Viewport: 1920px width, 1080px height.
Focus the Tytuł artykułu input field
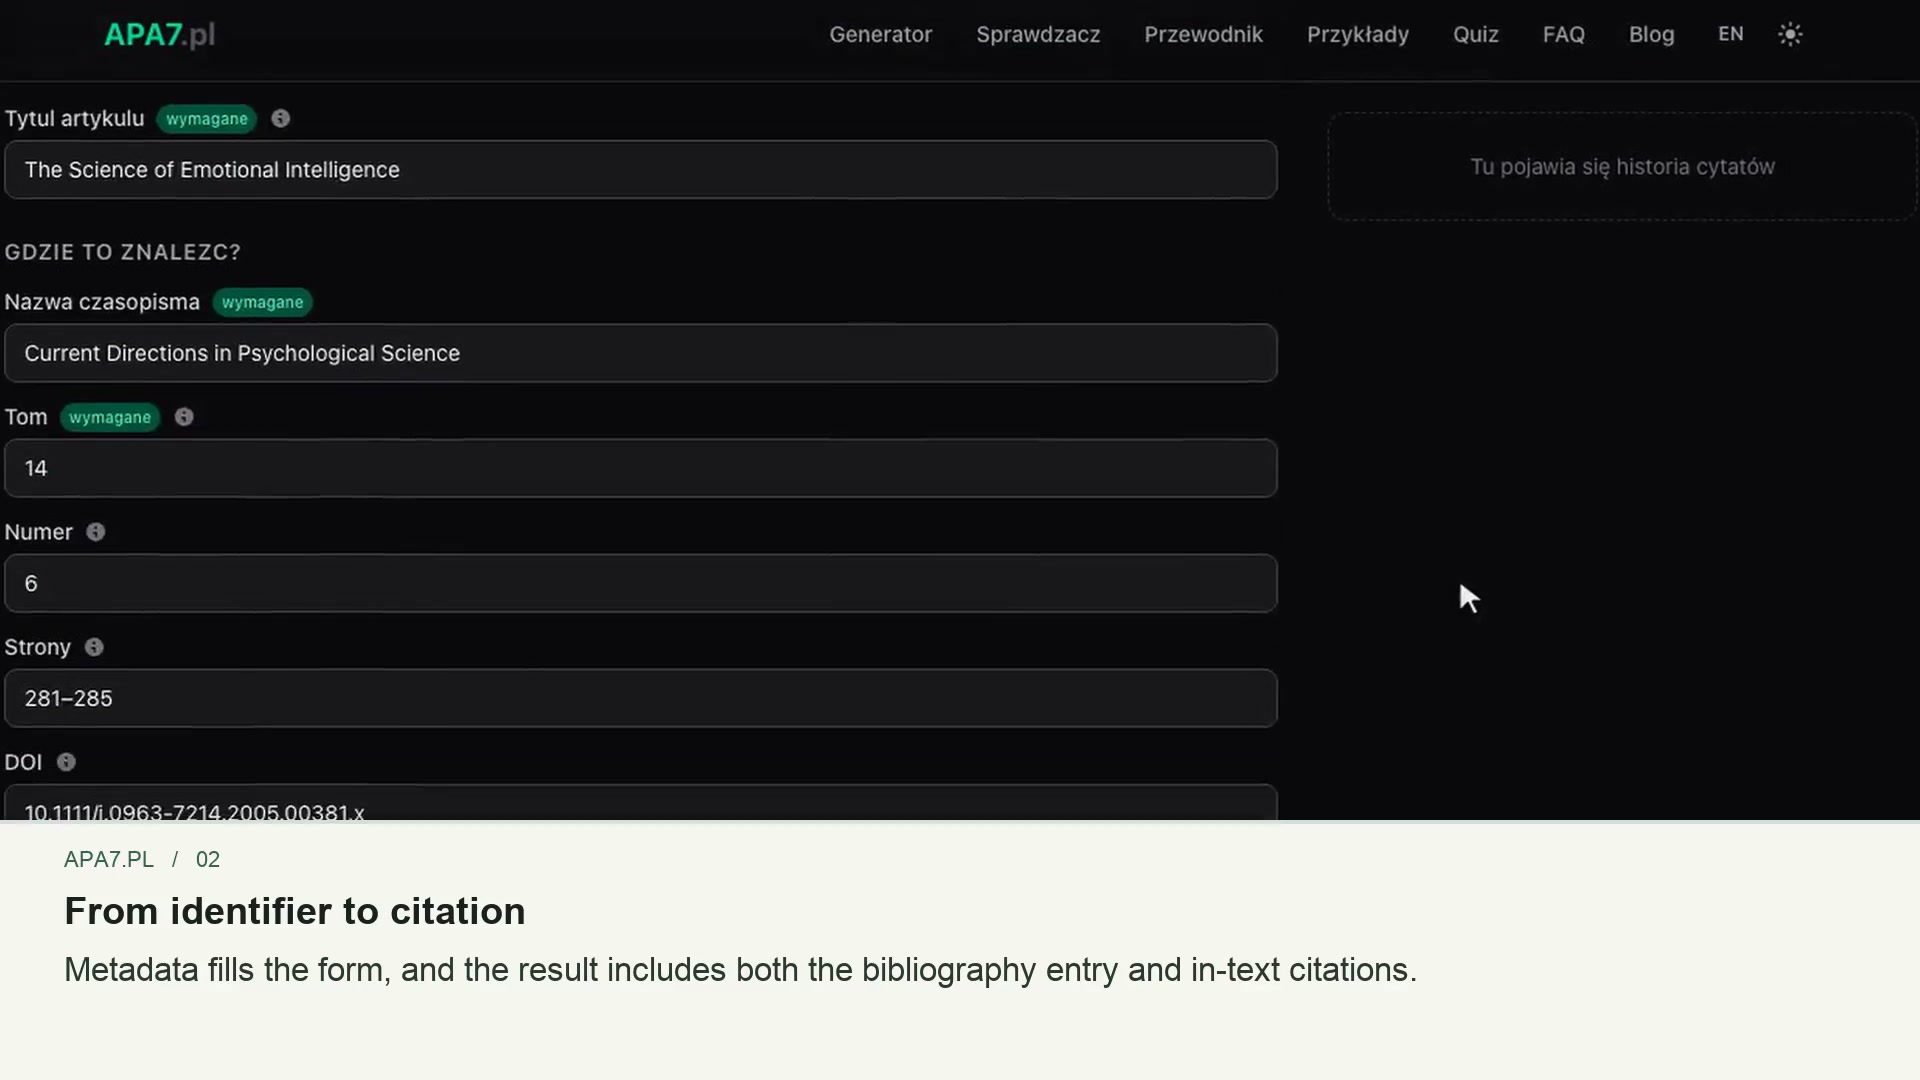[x=641, y=169]
